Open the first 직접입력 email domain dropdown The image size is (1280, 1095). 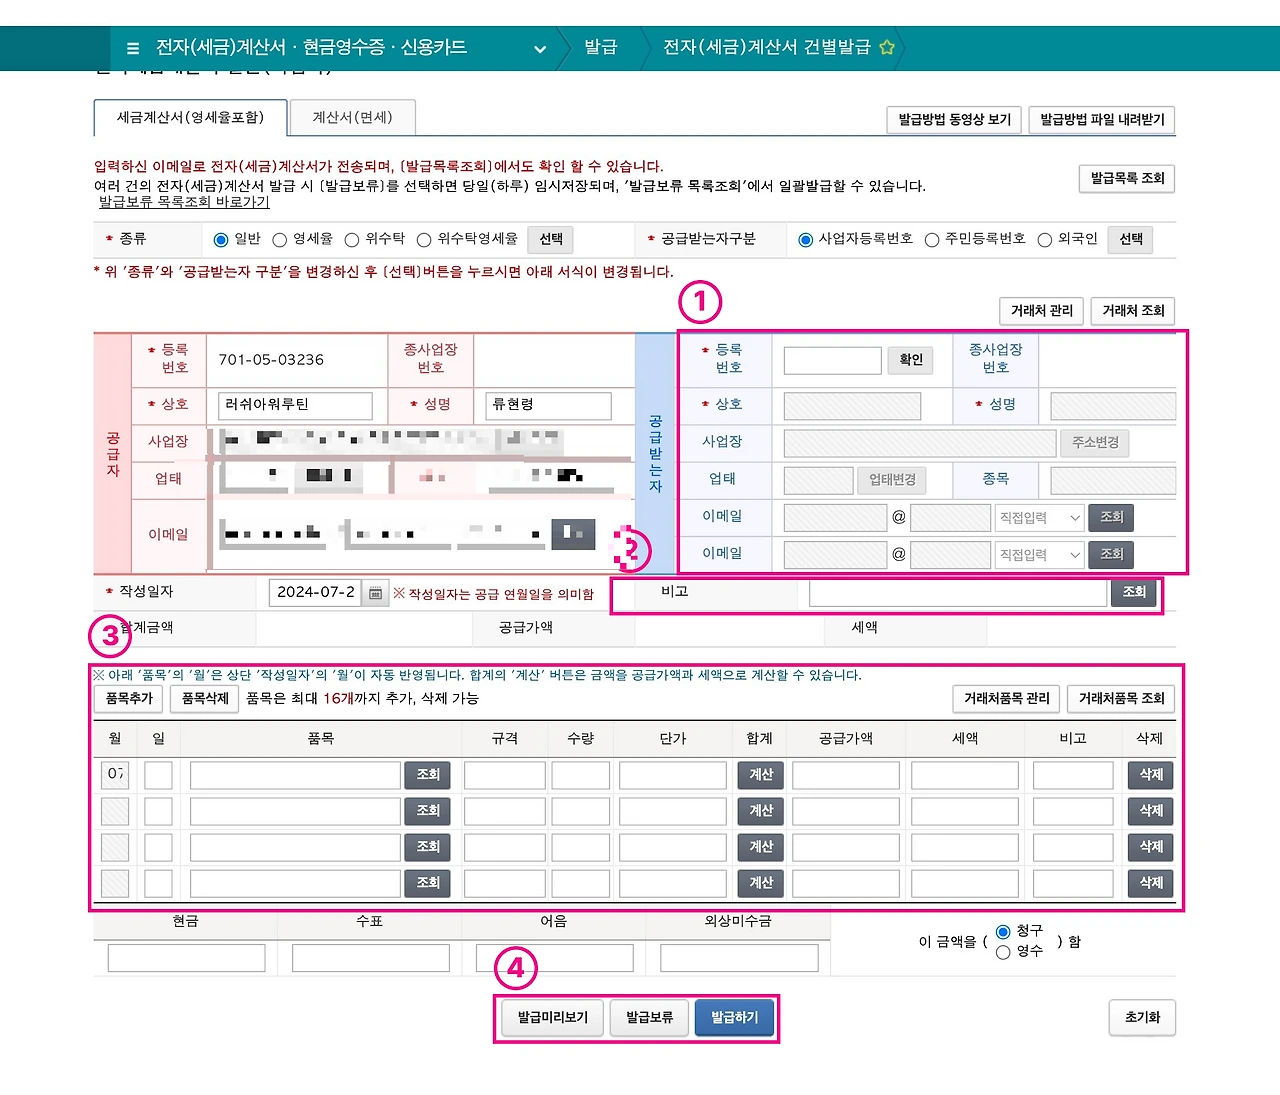coord(1038,517)
